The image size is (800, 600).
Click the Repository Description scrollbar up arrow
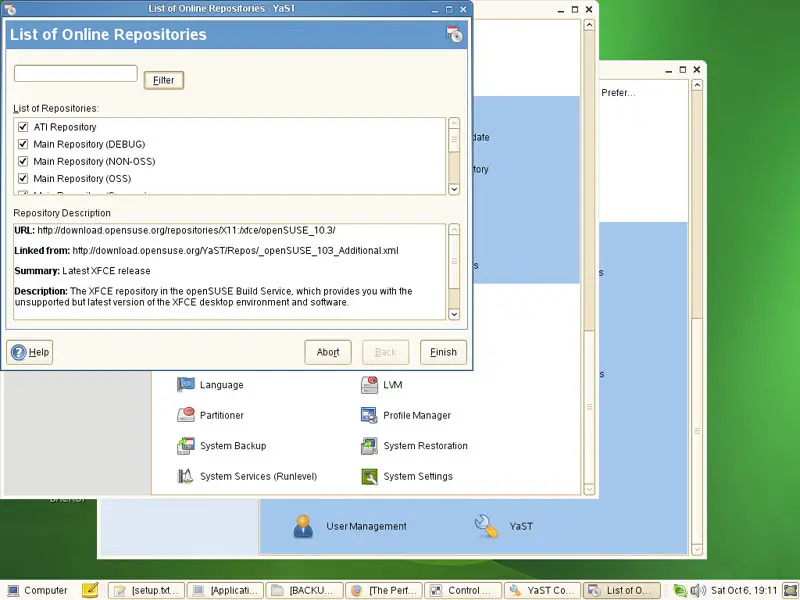(454, 229)
